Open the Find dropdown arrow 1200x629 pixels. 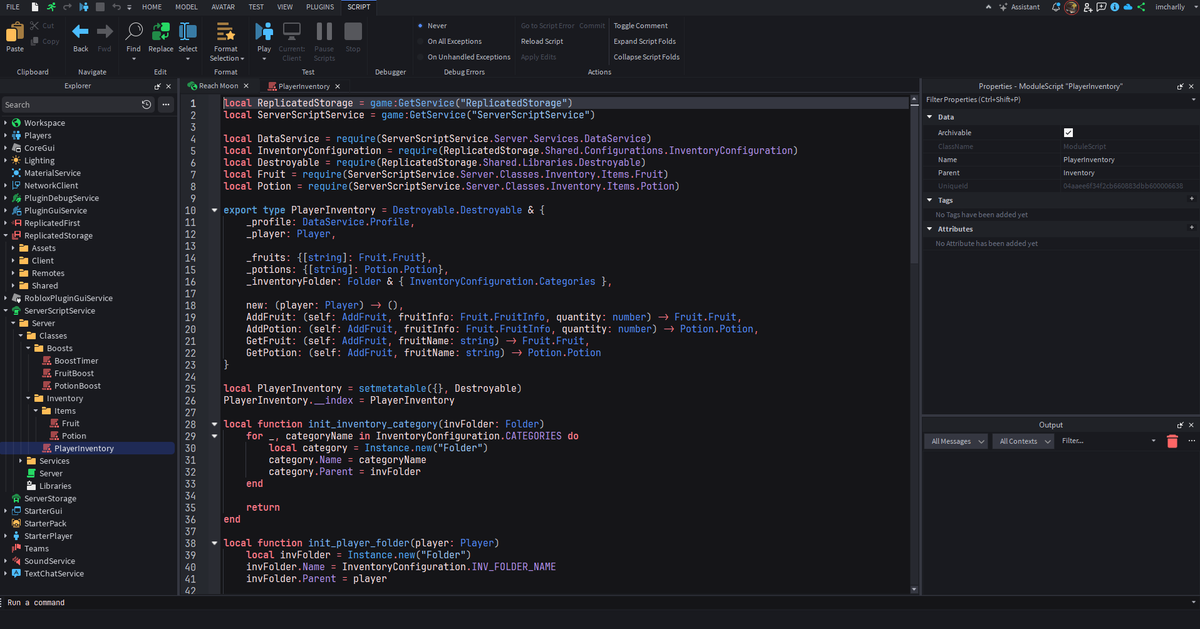[134, 59]
